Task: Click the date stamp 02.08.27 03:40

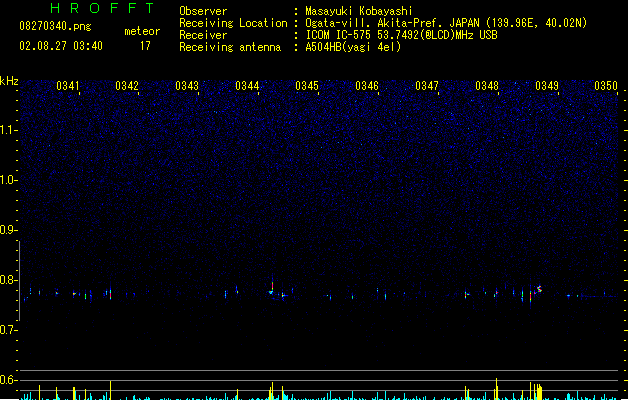Action: (x=61, y=46)
